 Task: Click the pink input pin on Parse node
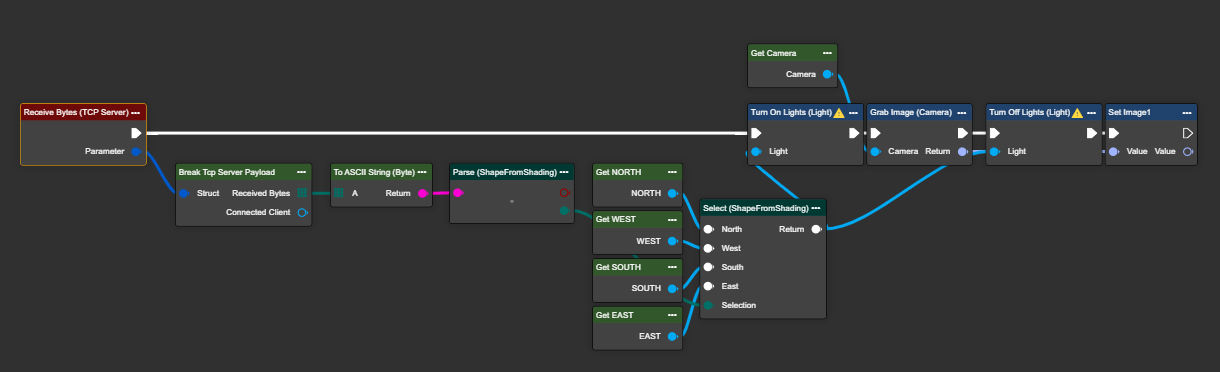458,193
